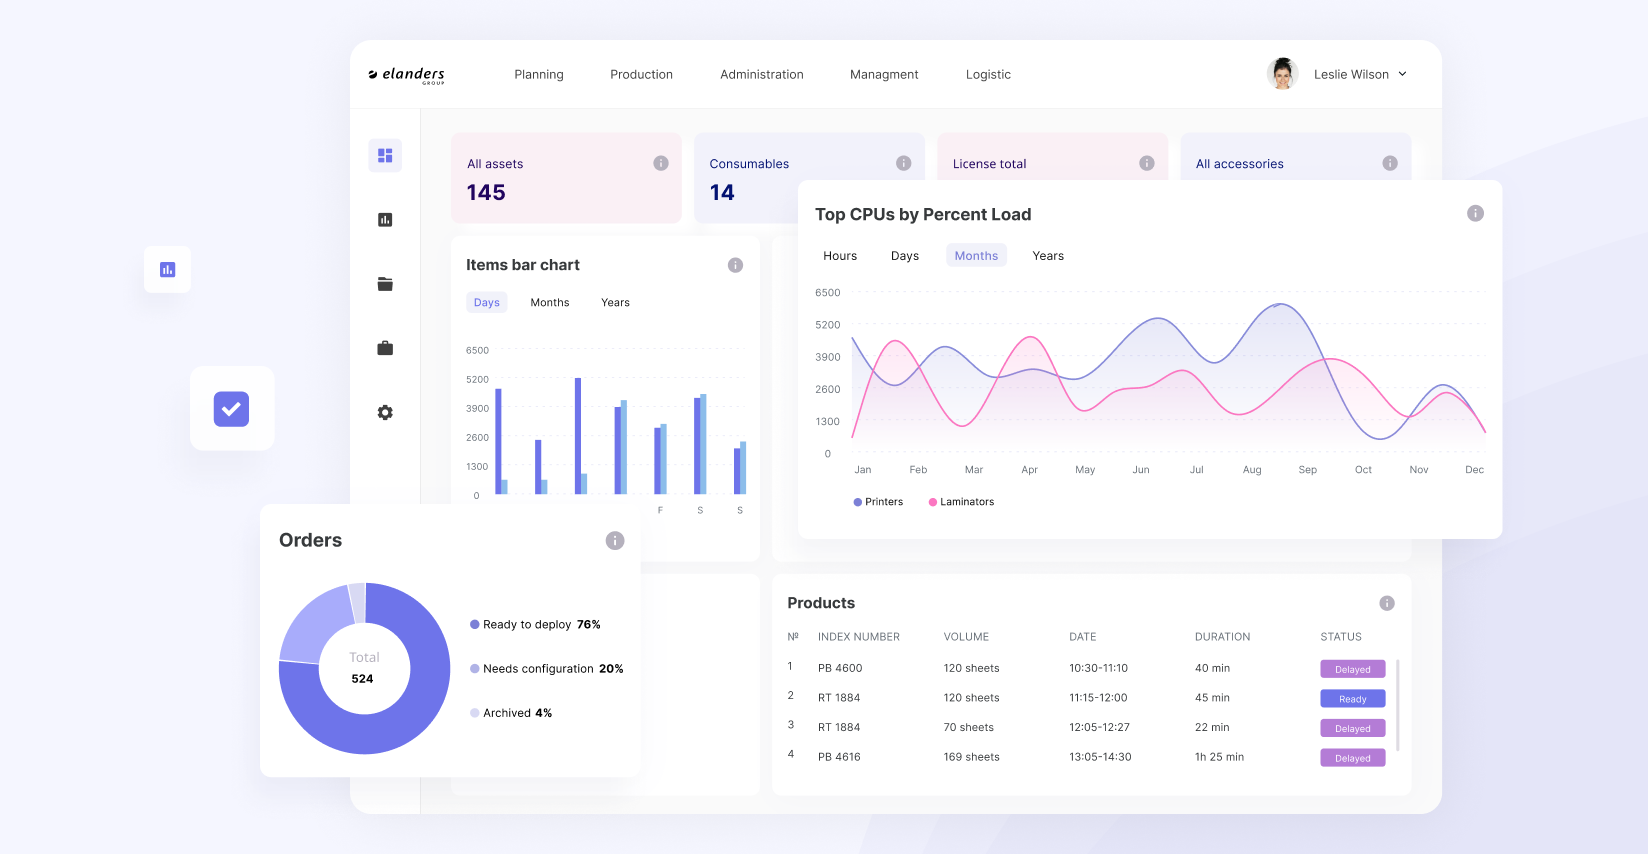This screenshot has width=1648, height=854.
Task: Click the Products table scrollbar
Action: tap(1397, 705)
